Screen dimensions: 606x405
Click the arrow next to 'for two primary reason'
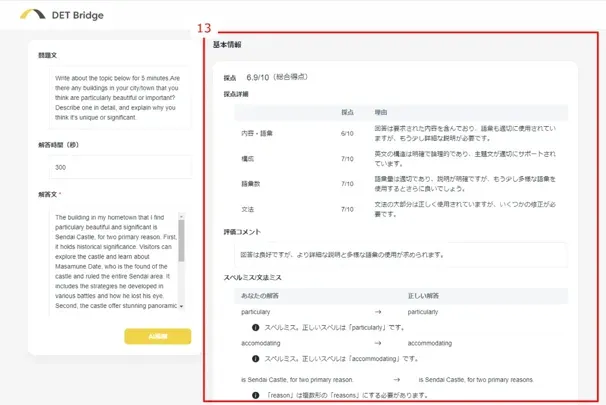tap(397, 379)
